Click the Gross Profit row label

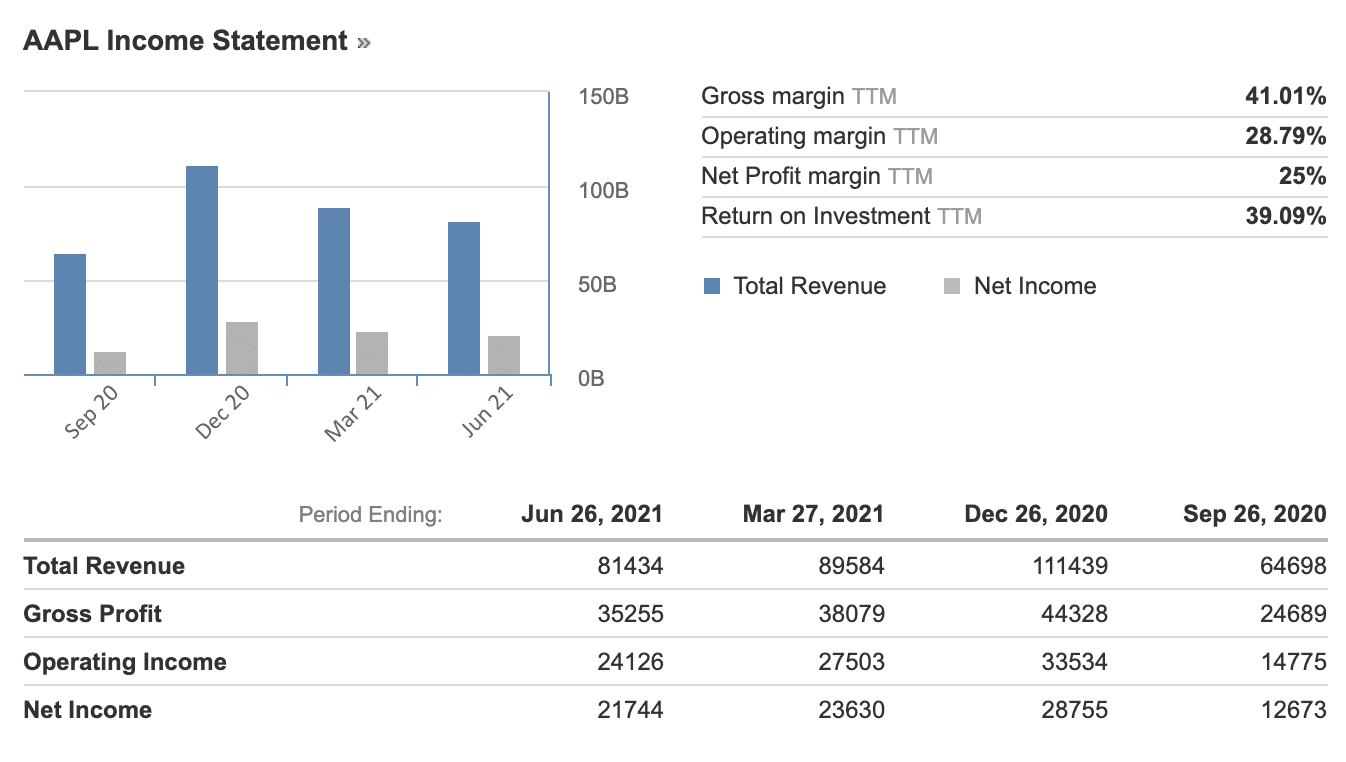point(93,614)
